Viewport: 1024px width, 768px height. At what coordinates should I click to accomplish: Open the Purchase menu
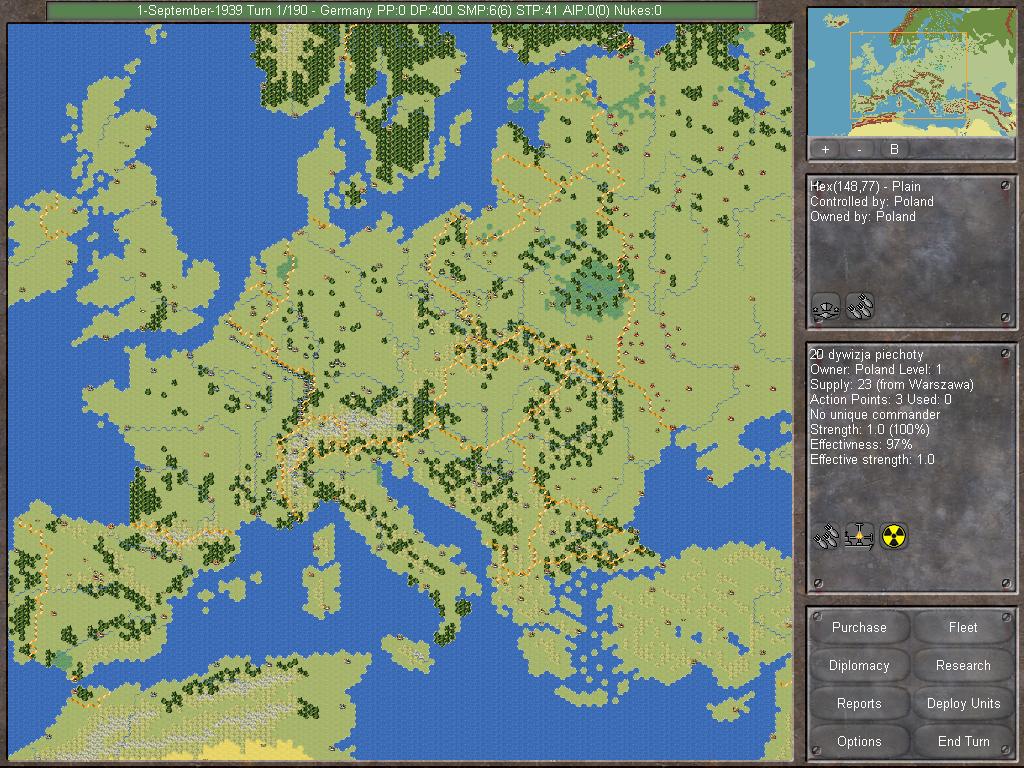[859, 628]
